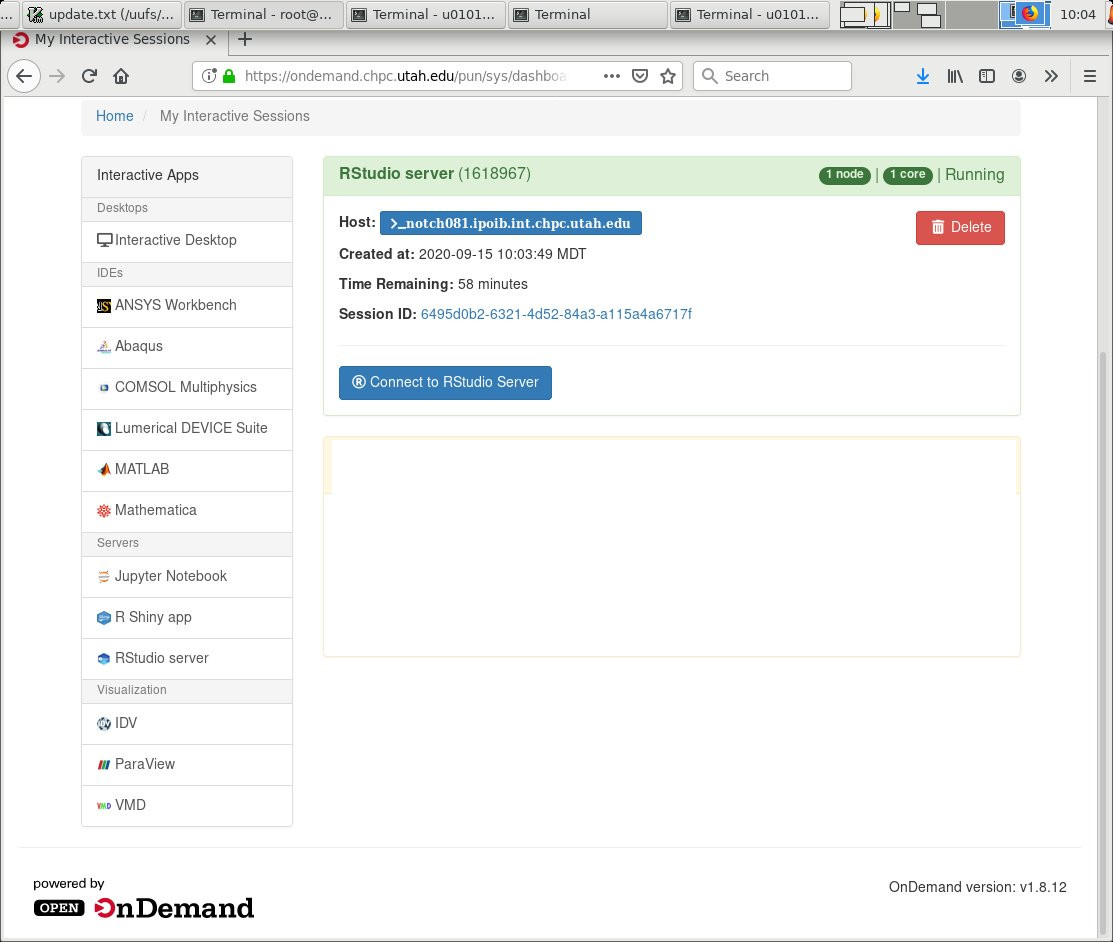This screenshot has height=942, width=1113.
Task: Click the 10:04 clock in panel
Action: 1078,14
